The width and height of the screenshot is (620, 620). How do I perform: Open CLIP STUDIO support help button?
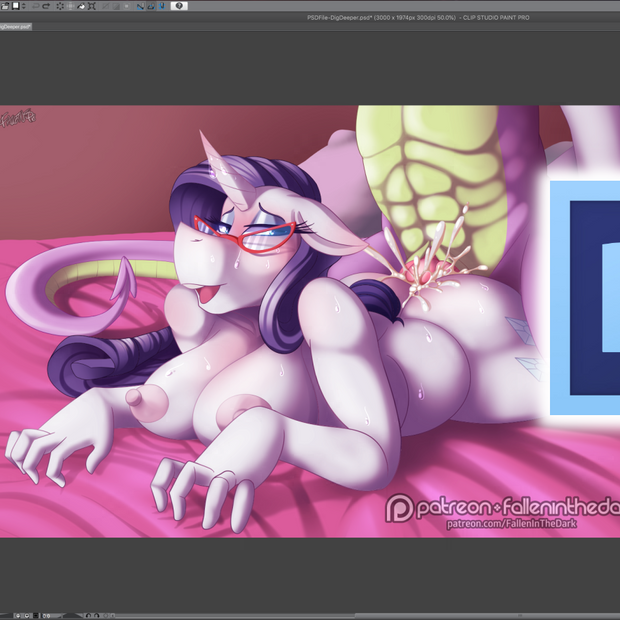tap(179, 6)
